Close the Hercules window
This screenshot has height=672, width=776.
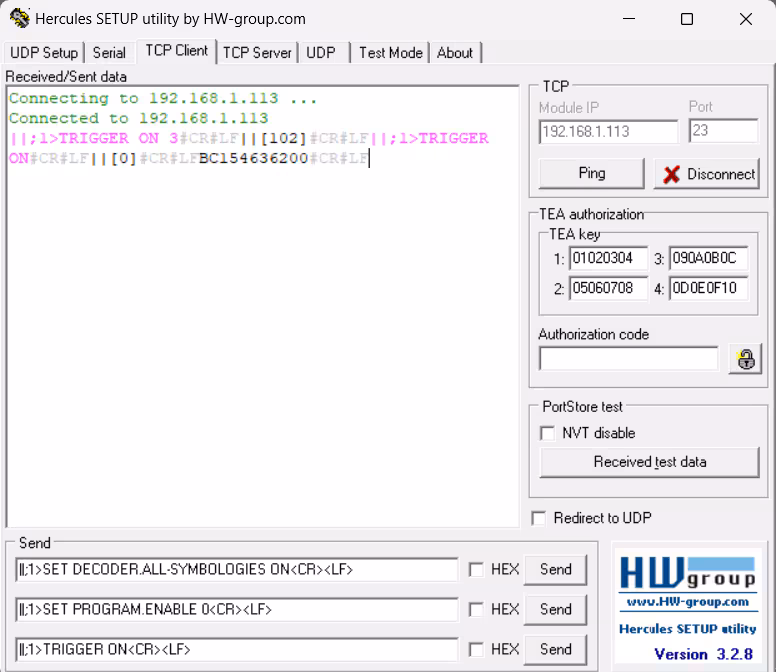click(746, 19)
